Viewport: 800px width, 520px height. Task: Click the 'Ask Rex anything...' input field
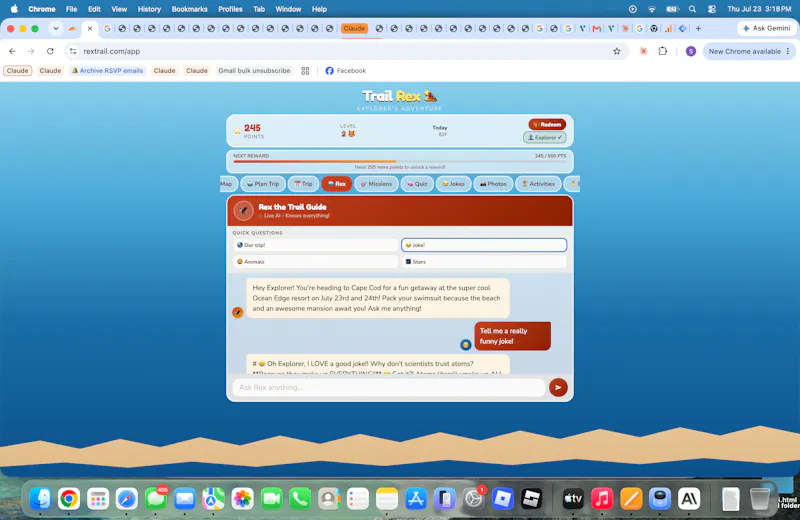[389, 387]
